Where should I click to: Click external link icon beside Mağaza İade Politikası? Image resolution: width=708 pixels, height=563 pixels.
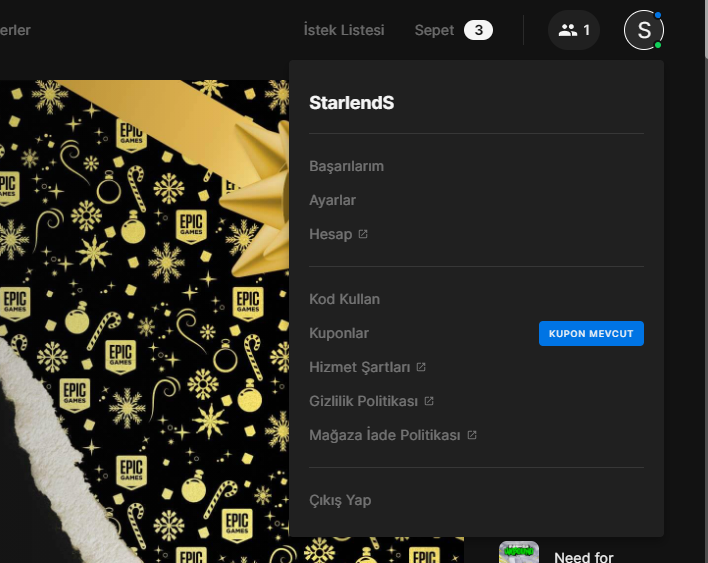pos(472,435)
